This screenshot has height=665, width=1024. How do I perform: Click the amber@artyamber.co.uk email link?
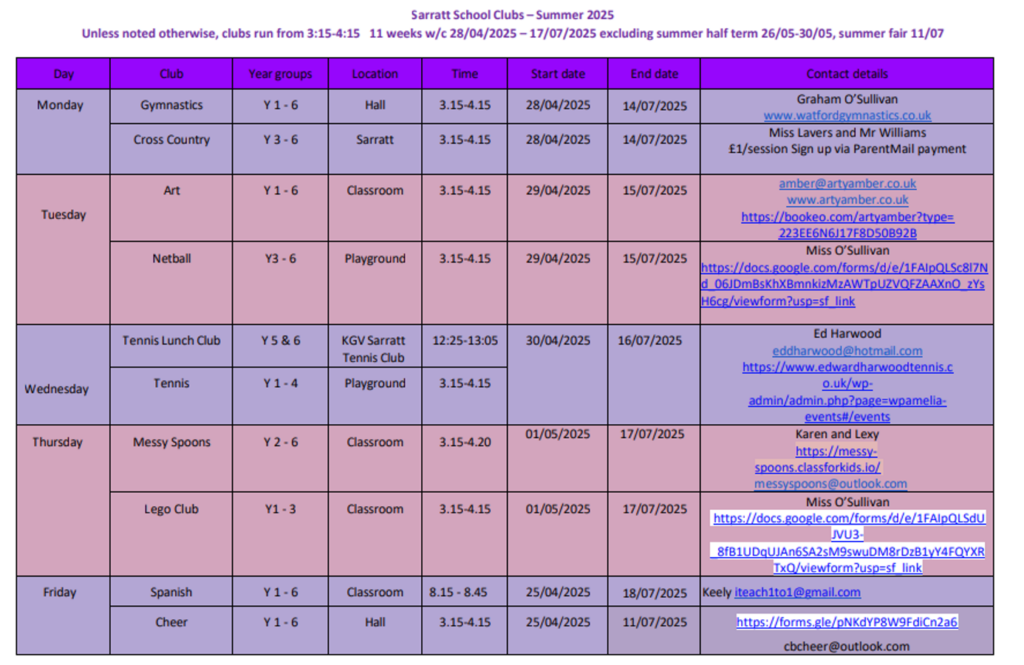tap(847, 184)
